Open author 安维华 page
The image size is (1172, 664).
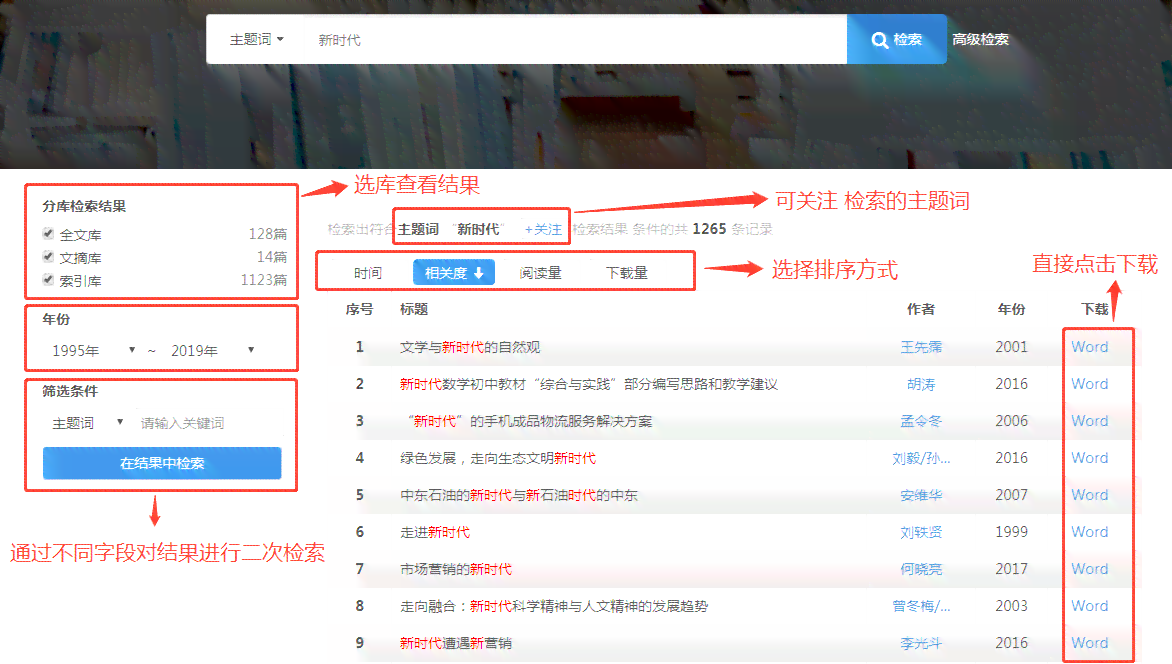pos(921,495)
